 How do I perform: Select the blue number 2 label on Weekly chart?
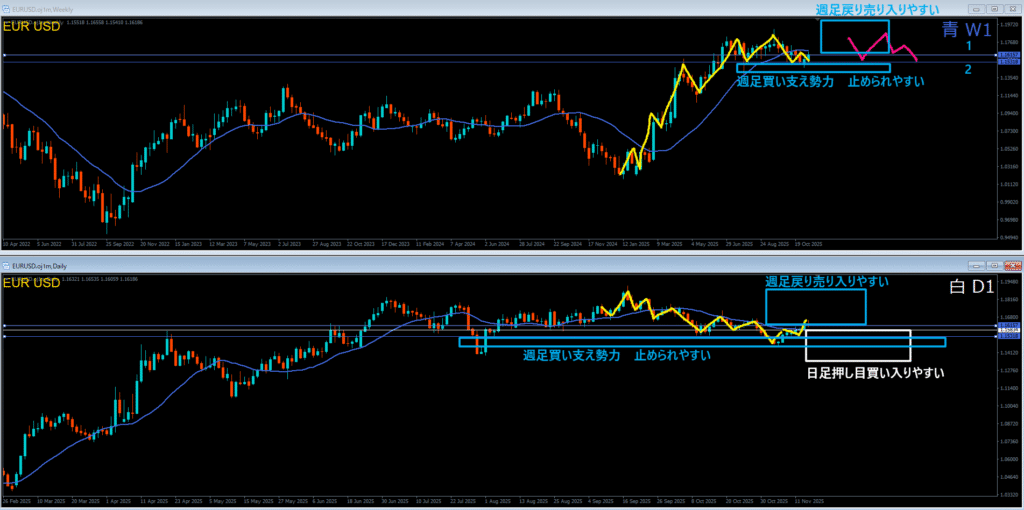[968, 69]
